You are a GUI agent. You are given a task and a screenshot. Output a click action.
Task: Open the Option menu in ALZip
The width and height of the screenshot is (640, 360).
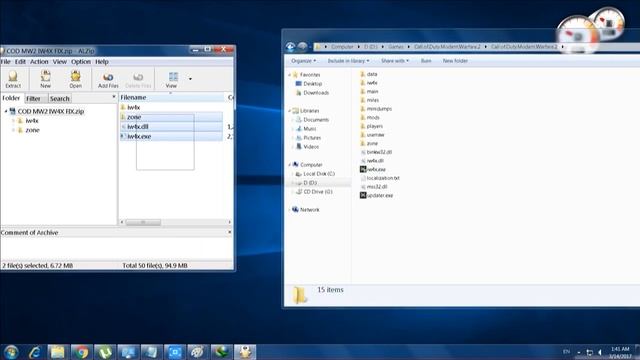coord(81,62)
